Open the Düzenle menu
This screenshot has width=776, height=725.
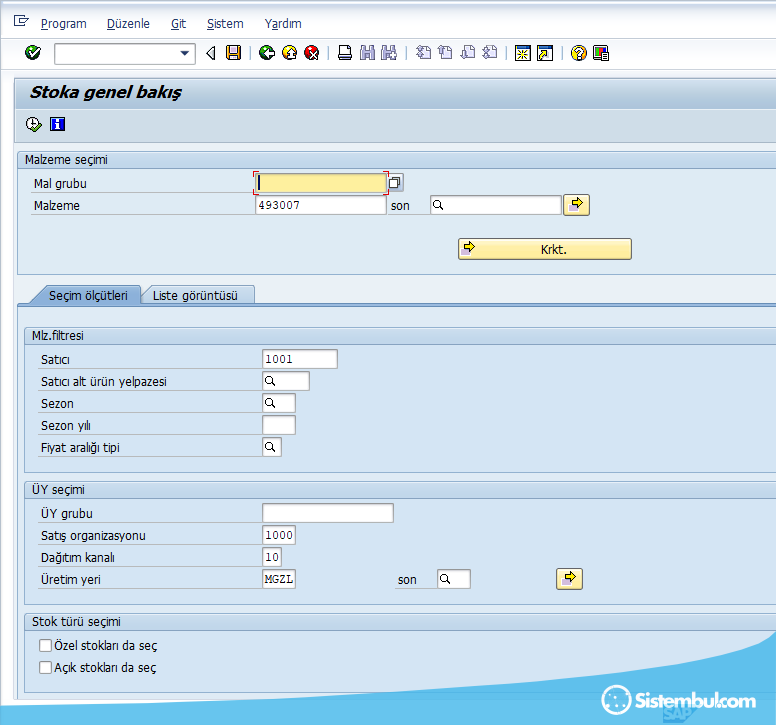(128, 23)
